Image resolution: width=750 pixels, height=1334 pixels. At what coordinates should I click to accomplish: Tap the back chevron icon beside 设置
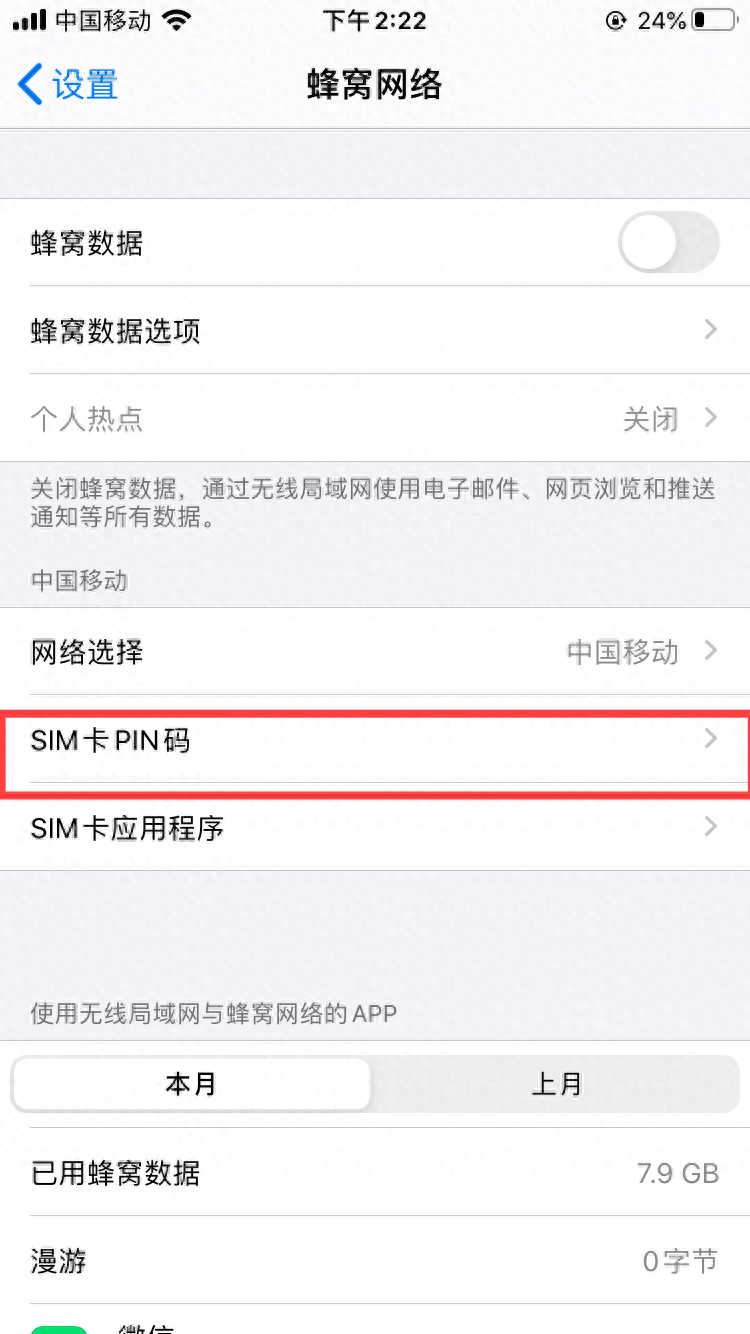(30, 85)
